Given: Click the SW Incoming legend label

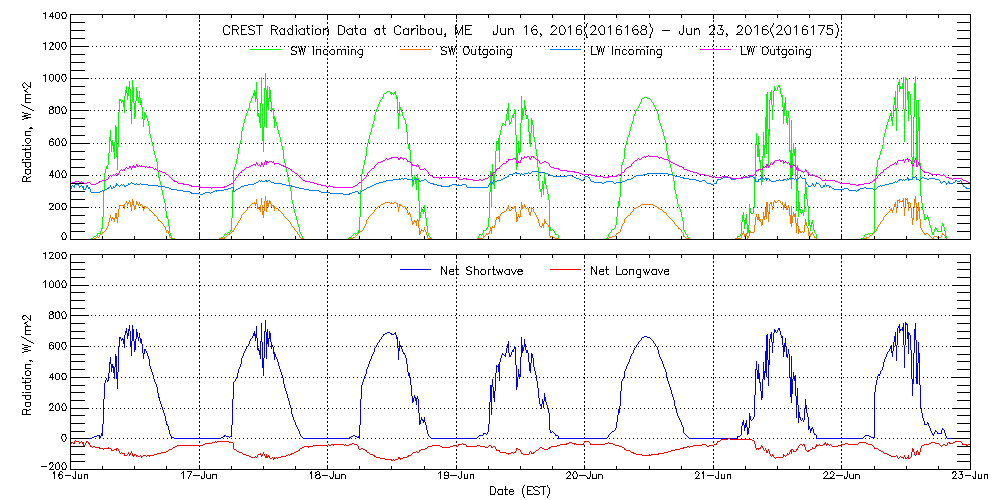Looking at the screenshot, I should (x=325, y=51).
